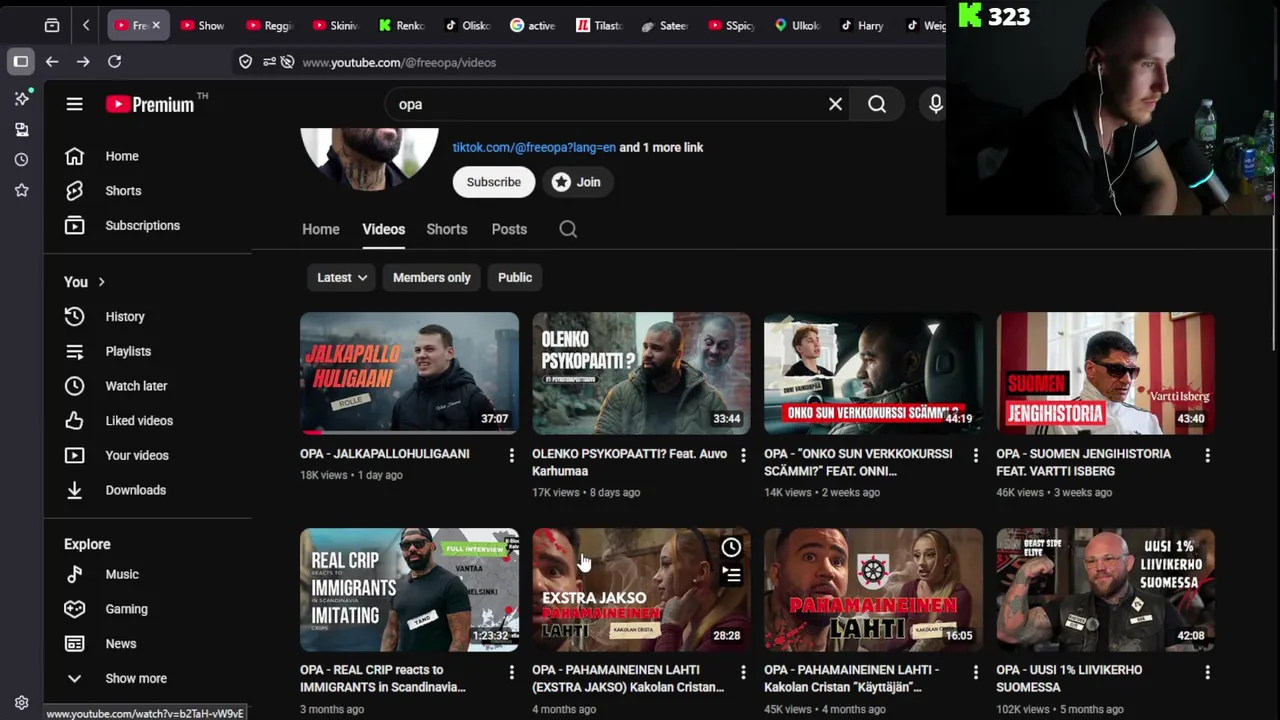Select the channel Videos tab
Screen dimensions: 1280x720
[x=383, y=229]
